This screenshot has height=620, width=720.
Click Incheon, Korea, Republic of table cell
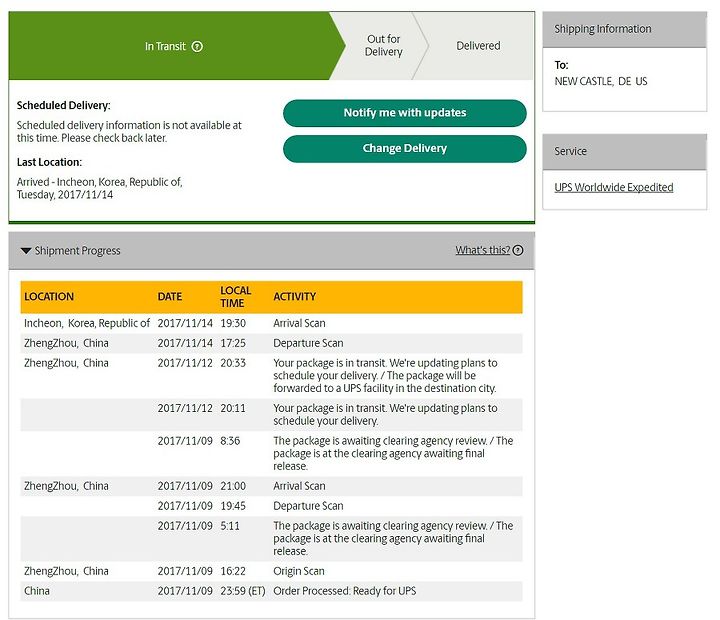point(87,323)
